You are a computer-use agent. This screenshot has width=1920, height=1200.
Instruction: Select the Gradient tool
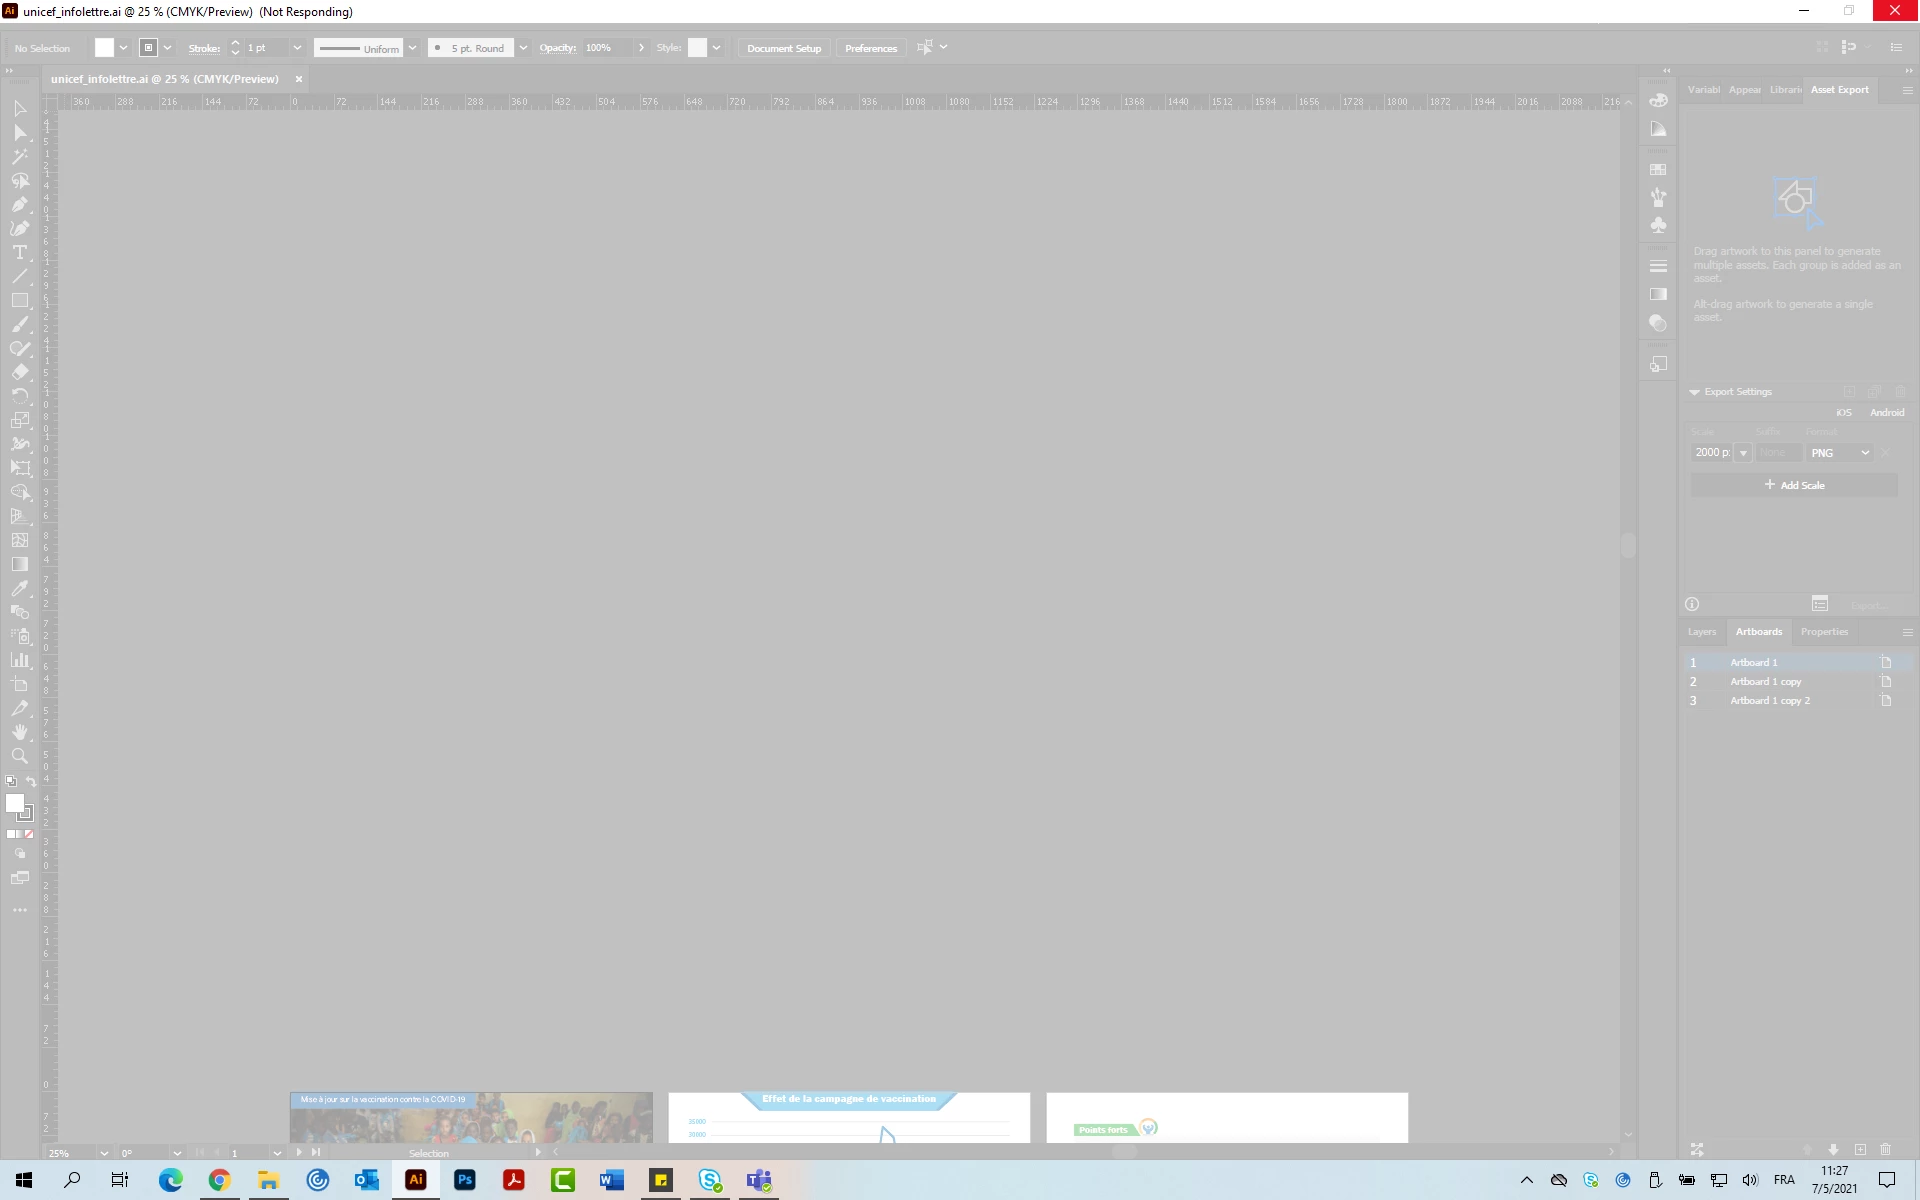pyautogui.click(x=19, y=564)
